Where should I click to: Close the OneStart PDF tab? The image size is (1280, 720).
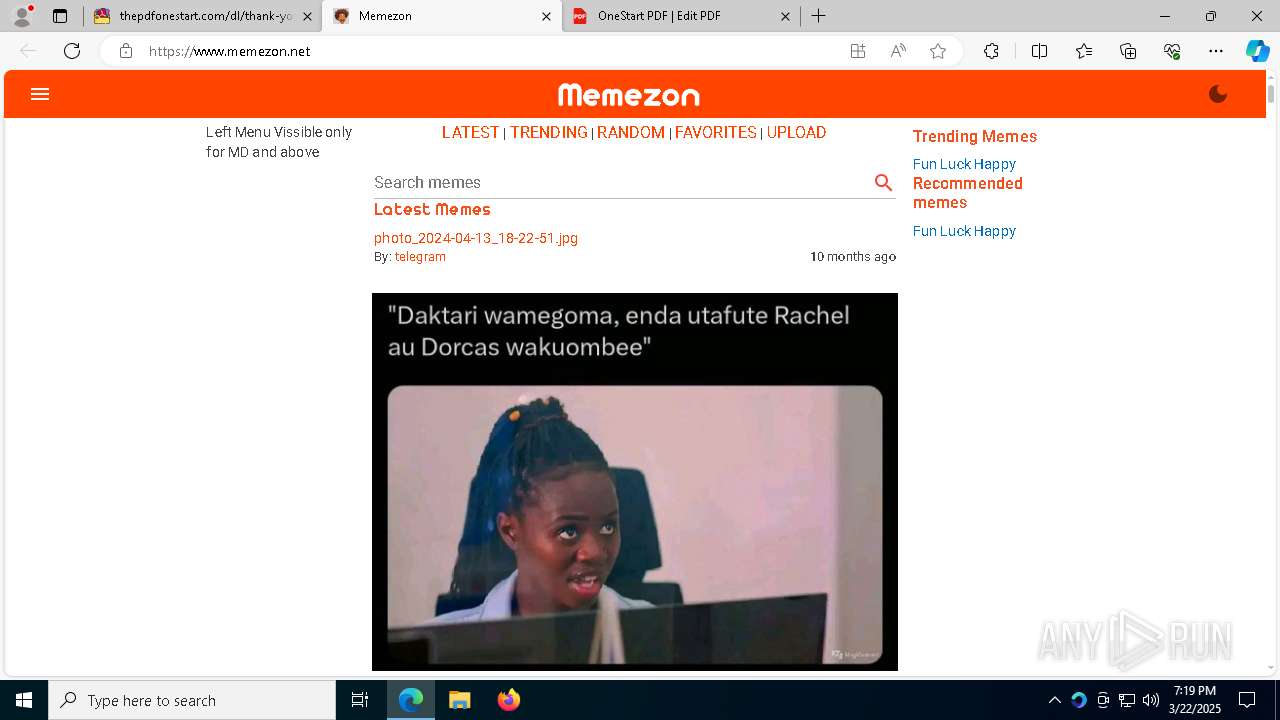[785, 16]
